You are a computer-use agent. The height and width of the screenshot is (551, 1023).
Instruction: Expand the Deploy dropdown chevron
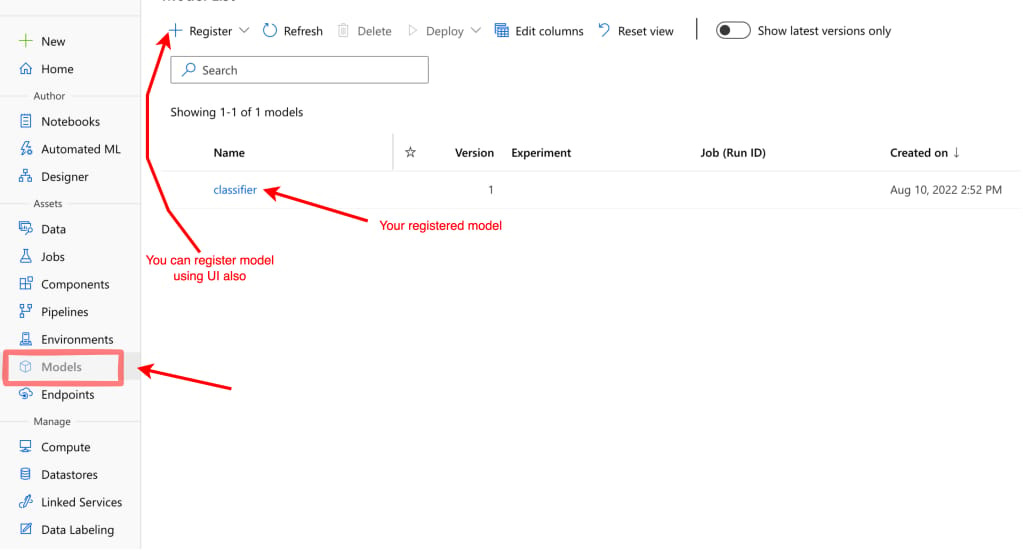[476, 31]
